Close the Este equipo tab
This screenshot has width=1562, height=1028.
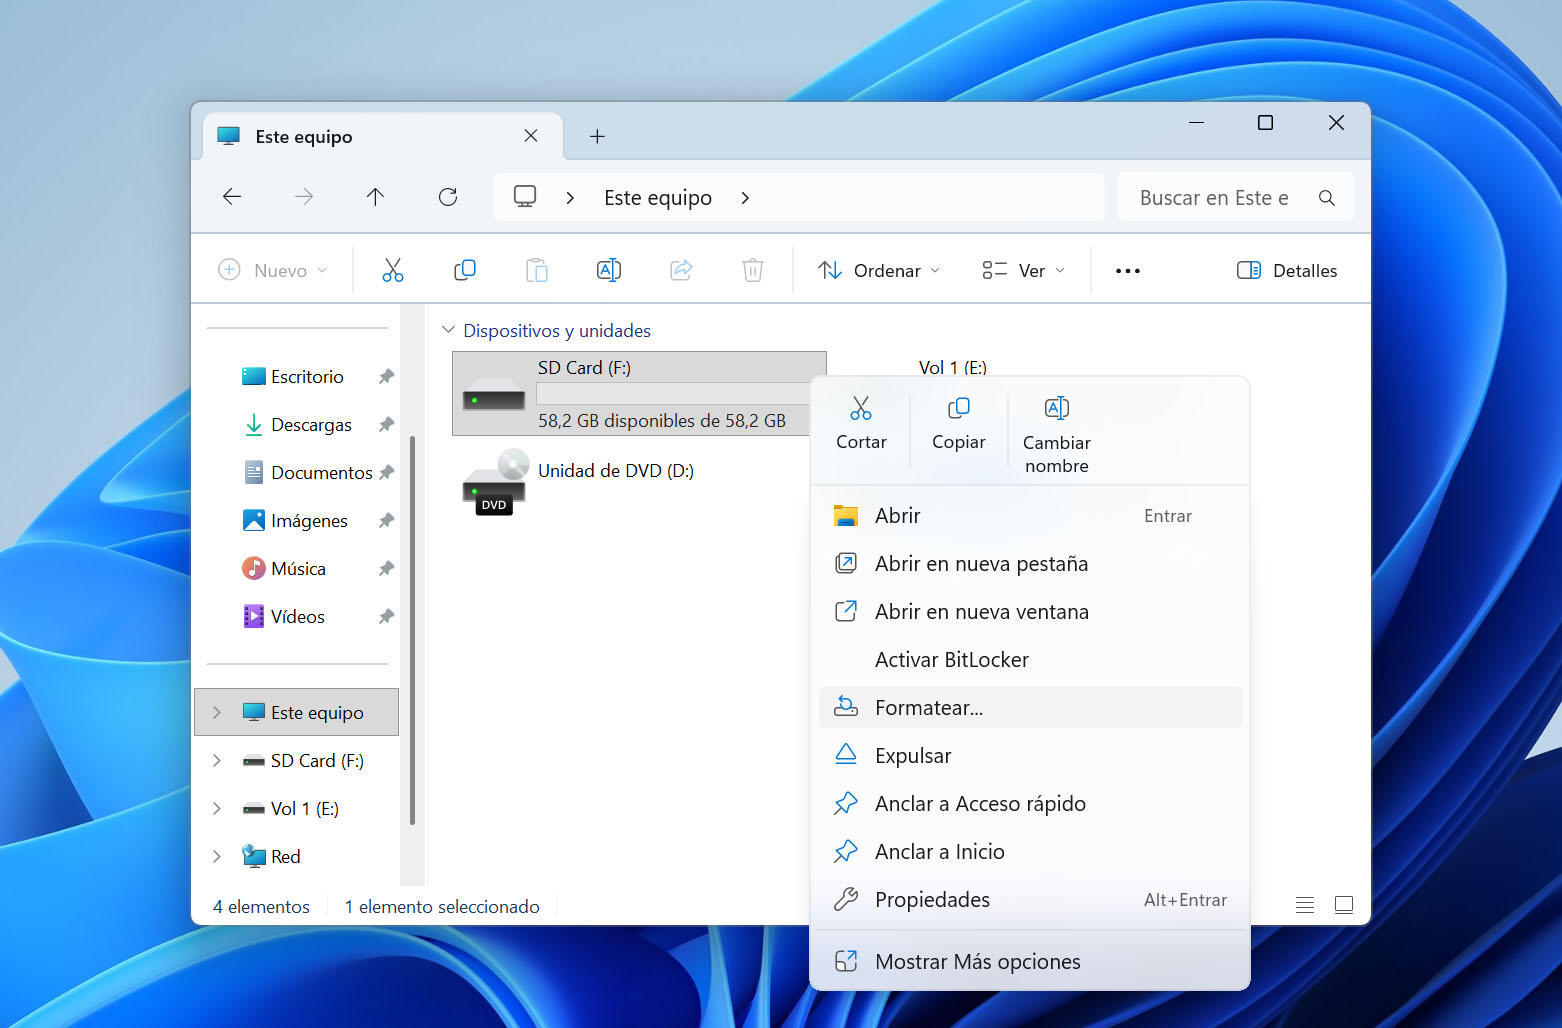531,136
